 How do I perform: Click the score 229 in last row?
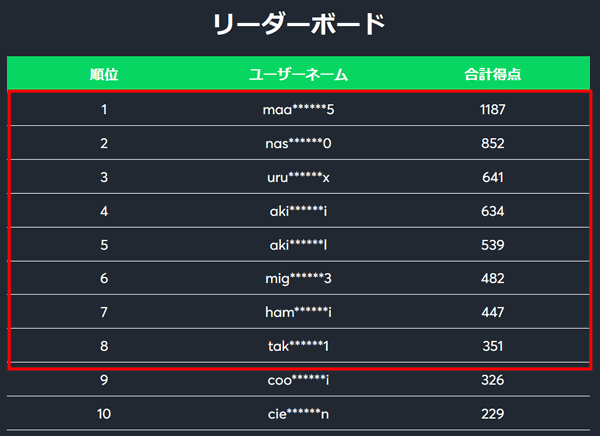coord(493,414)
